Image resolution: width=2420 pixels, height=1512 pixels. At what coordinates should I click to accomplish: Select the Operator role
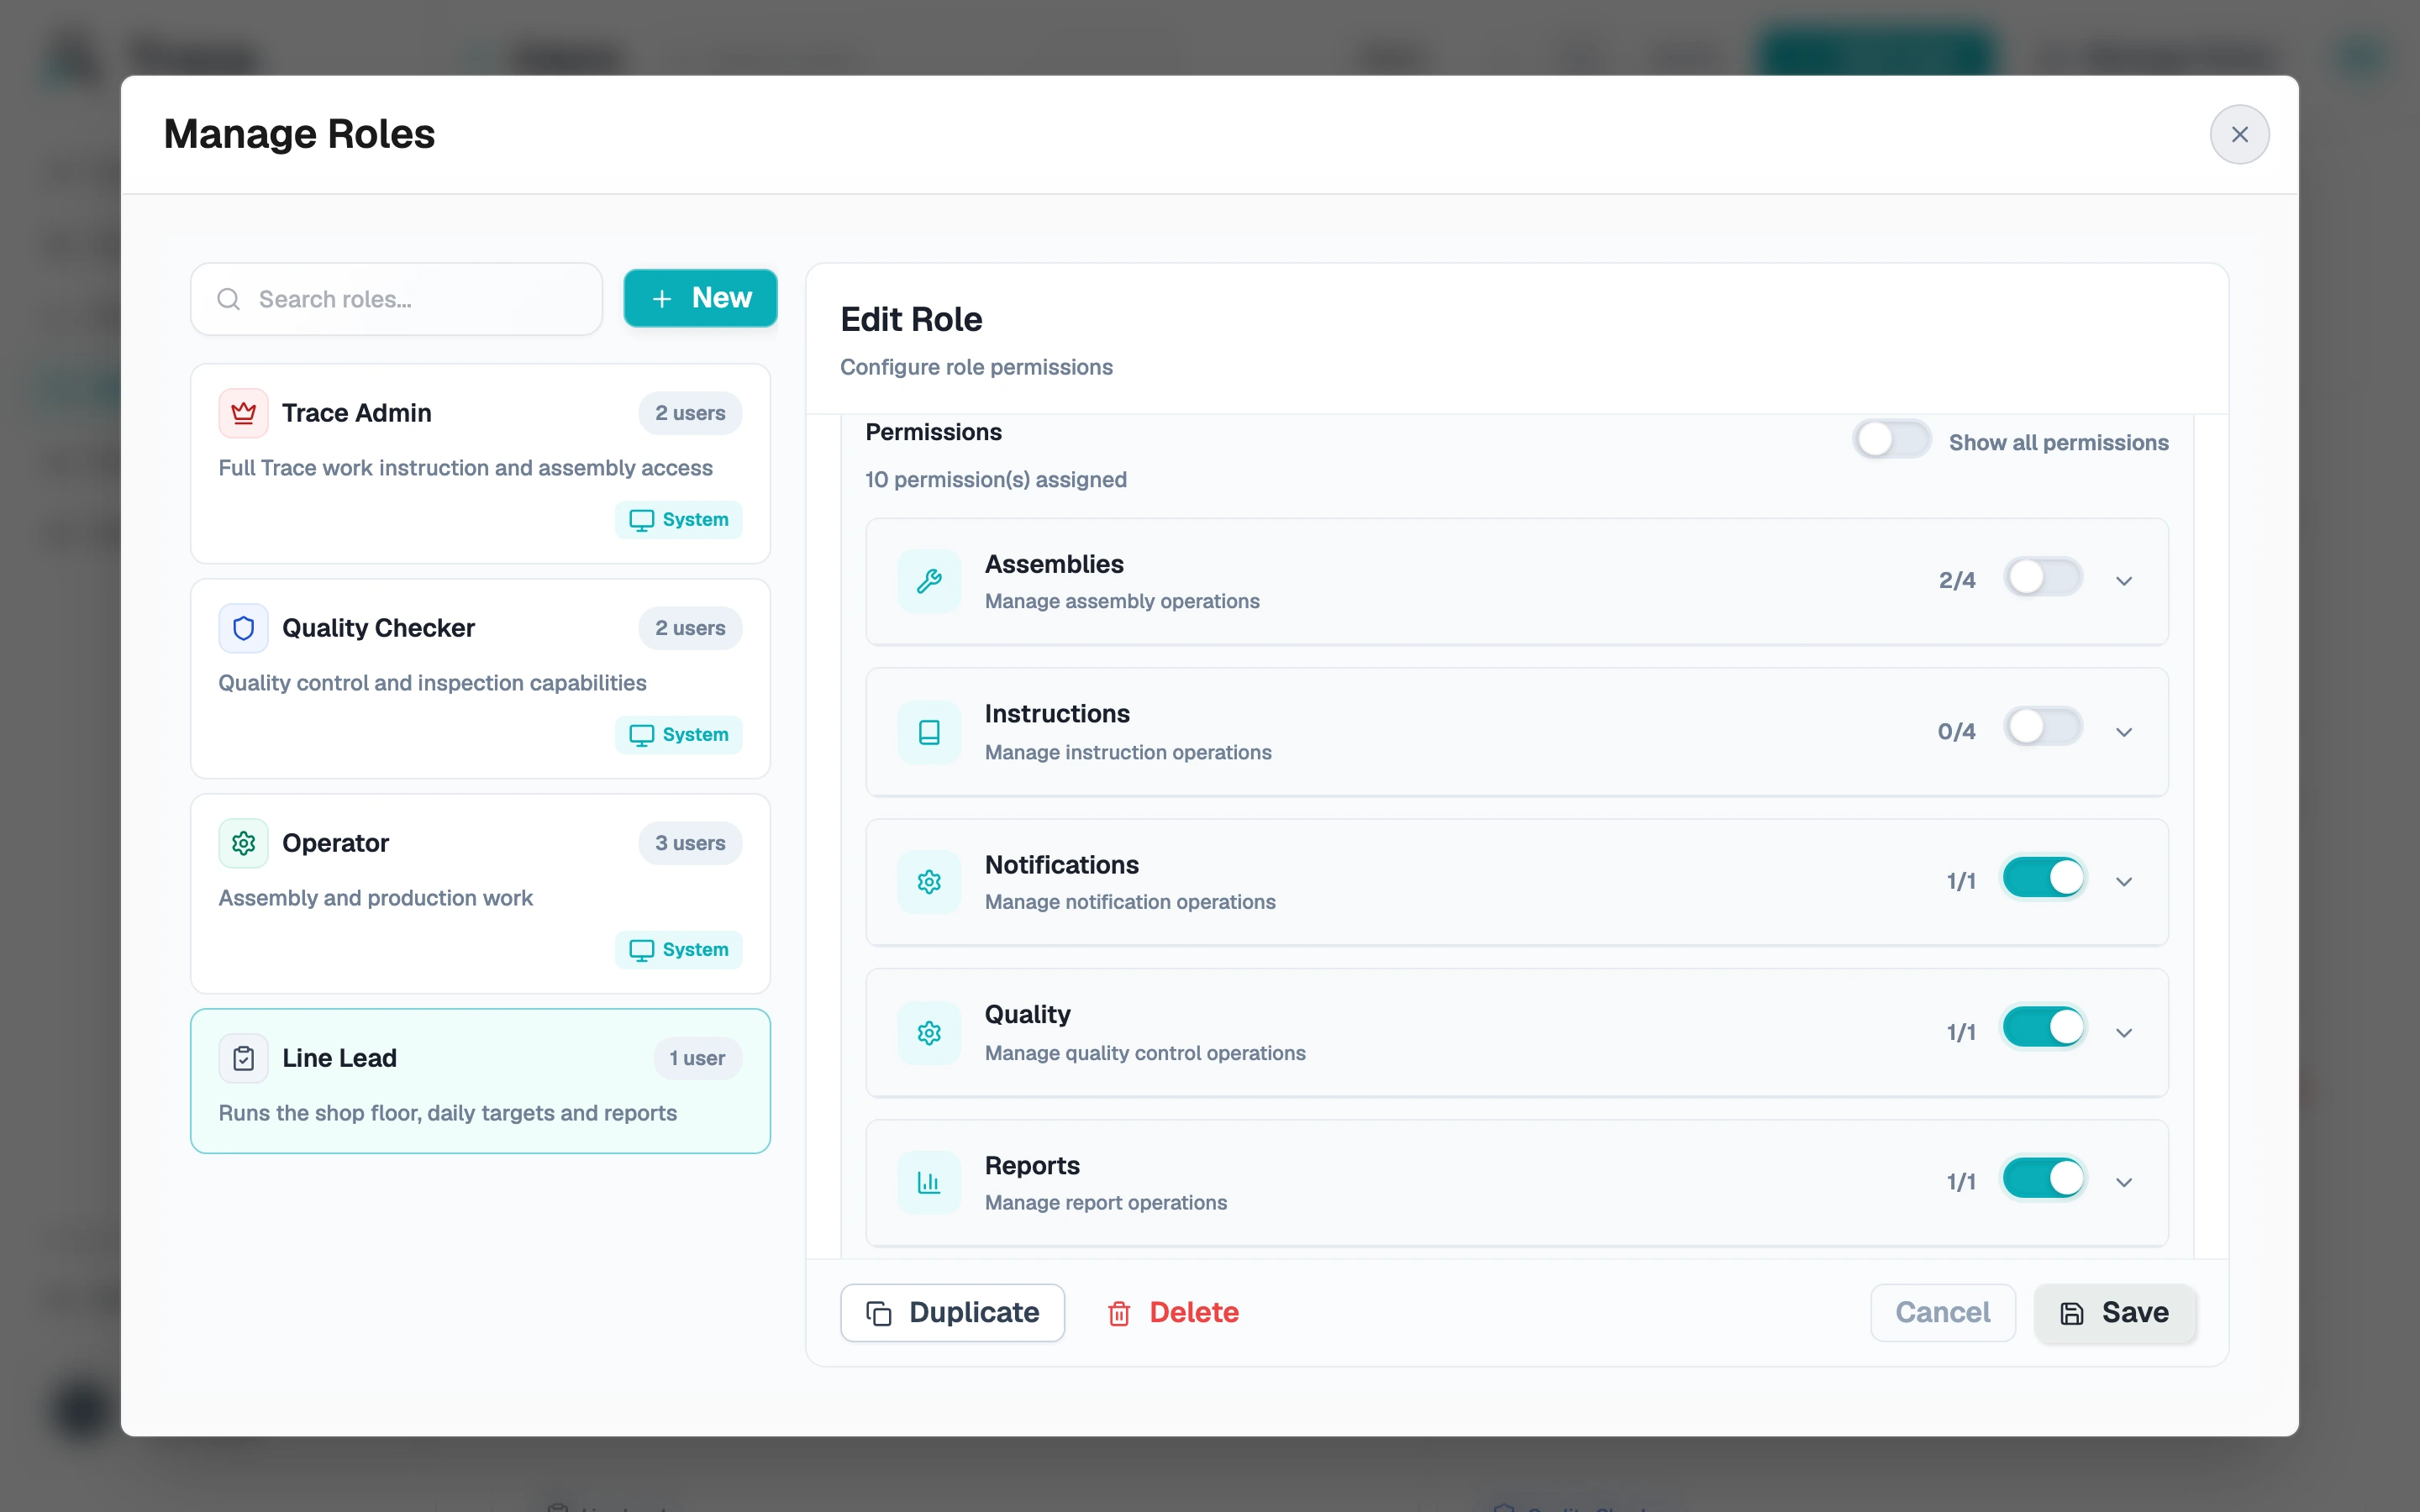click(x=480, y=894)
